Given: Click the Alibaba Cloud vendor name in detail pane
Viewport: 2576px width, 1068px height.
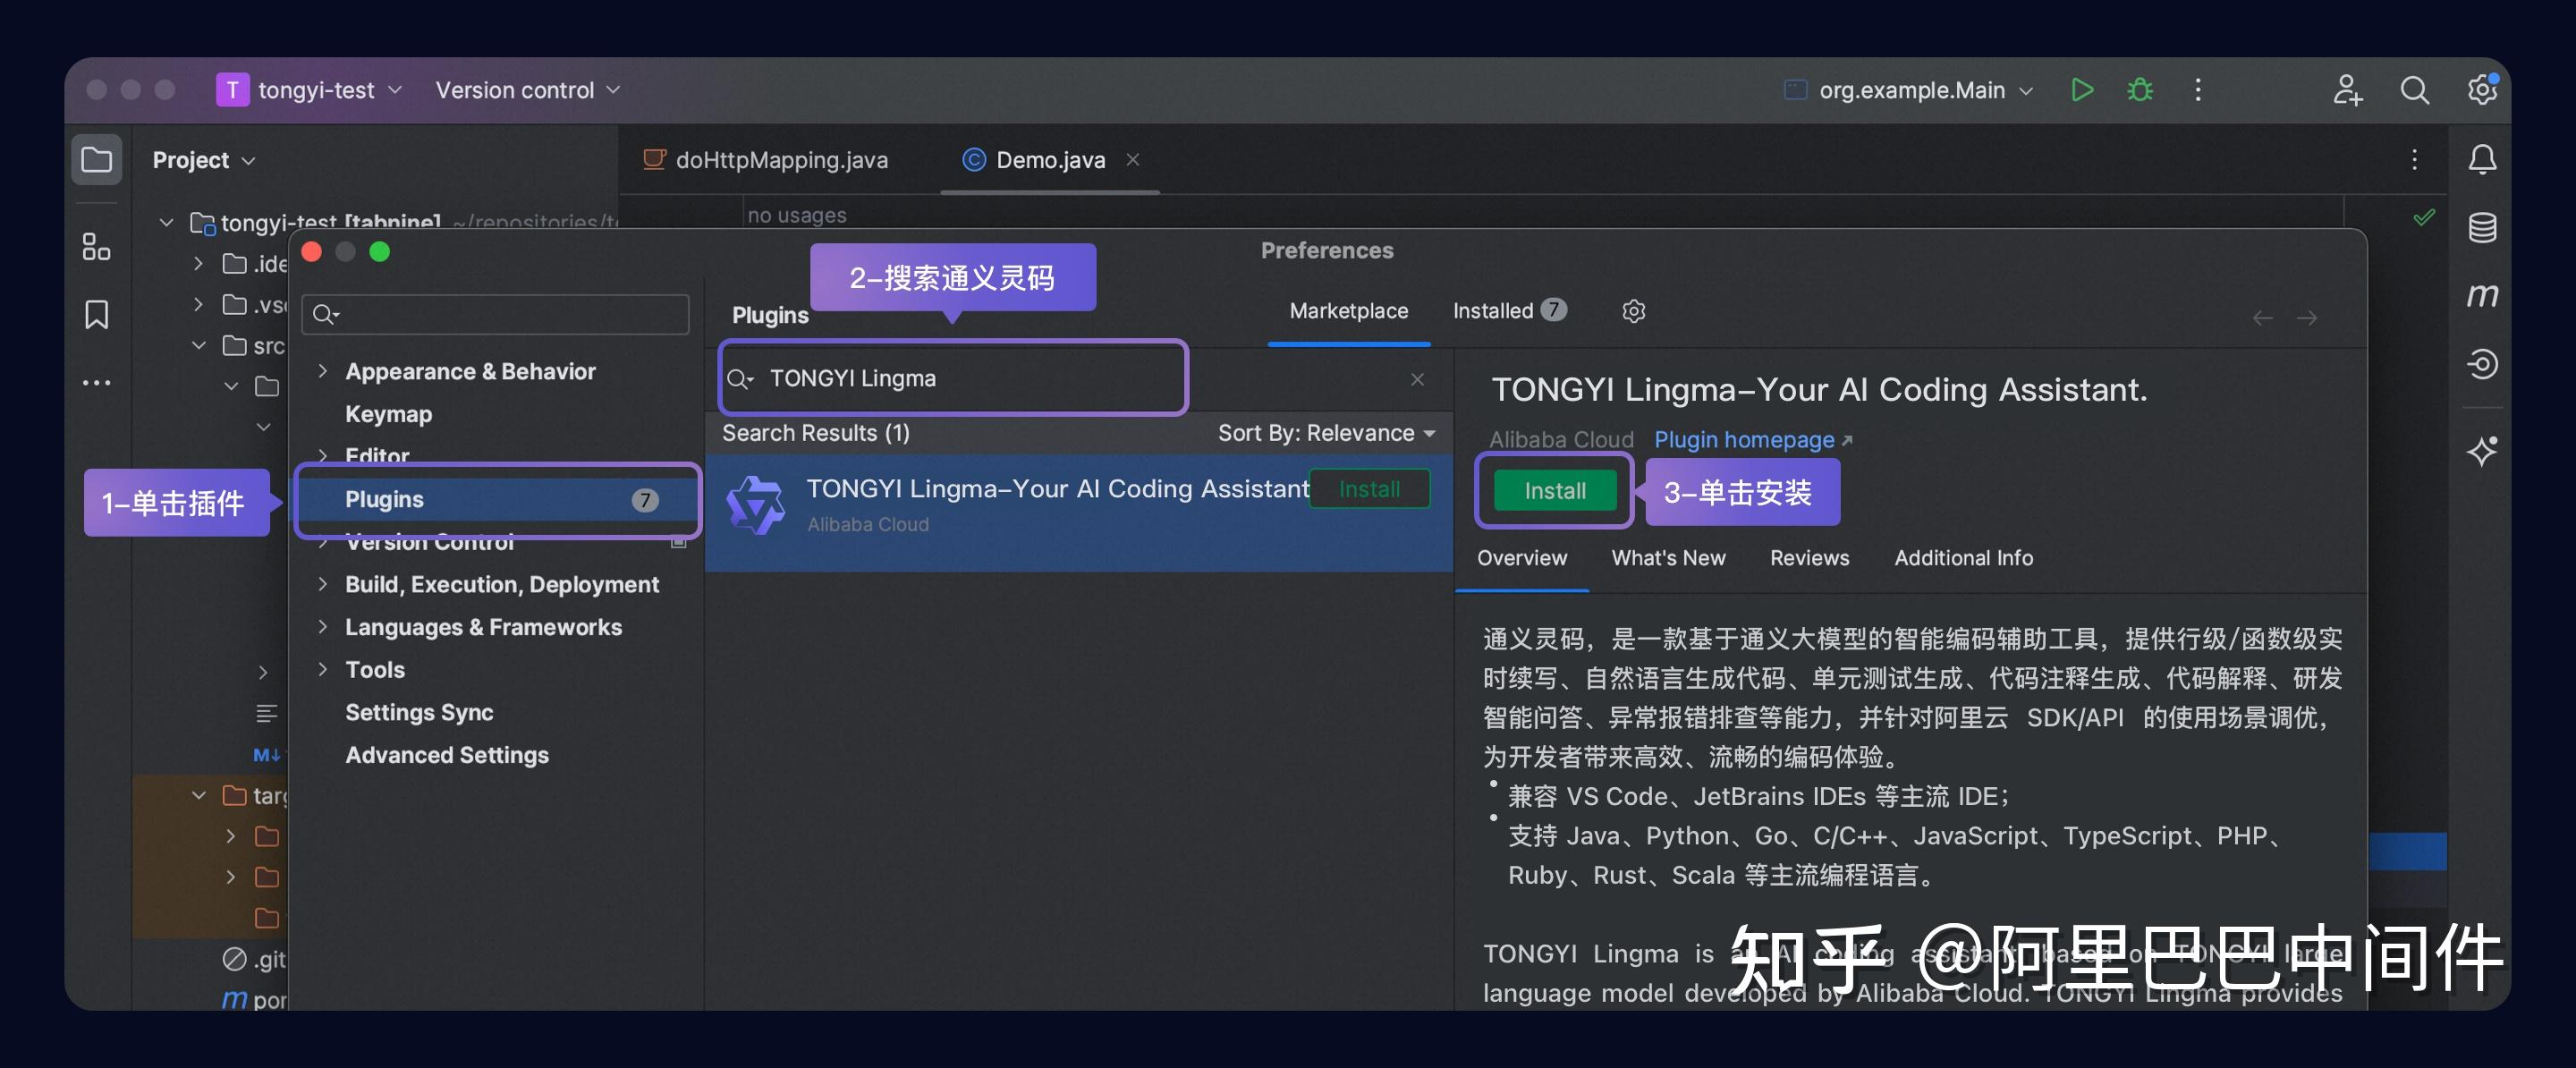Looking at the screenshot, I should pos(1560,440).
